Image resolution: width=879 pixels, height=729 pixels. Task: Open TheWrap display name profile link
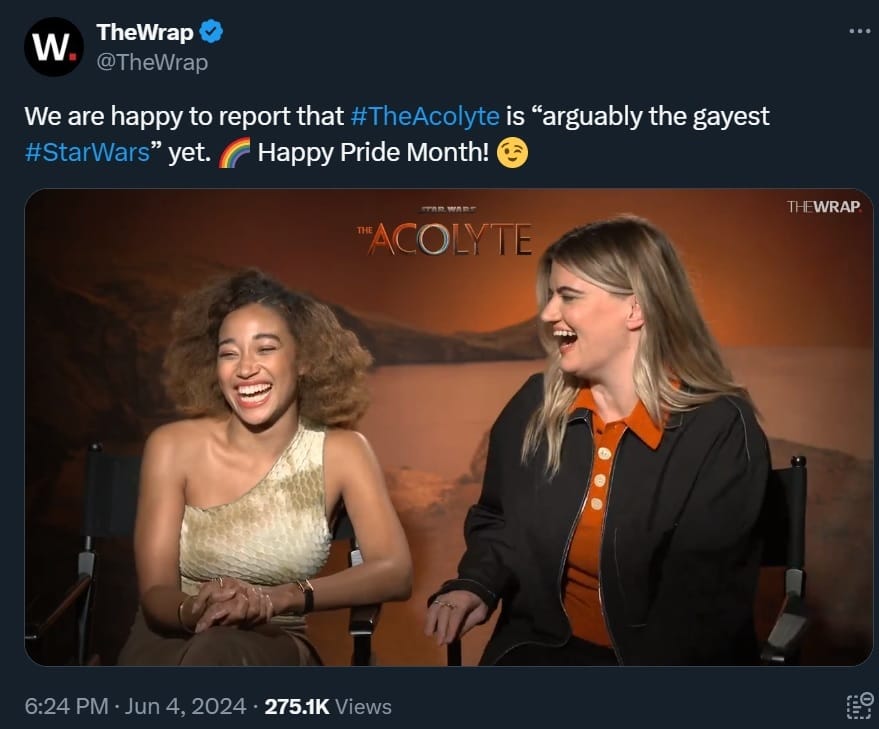tap(145, 32)
